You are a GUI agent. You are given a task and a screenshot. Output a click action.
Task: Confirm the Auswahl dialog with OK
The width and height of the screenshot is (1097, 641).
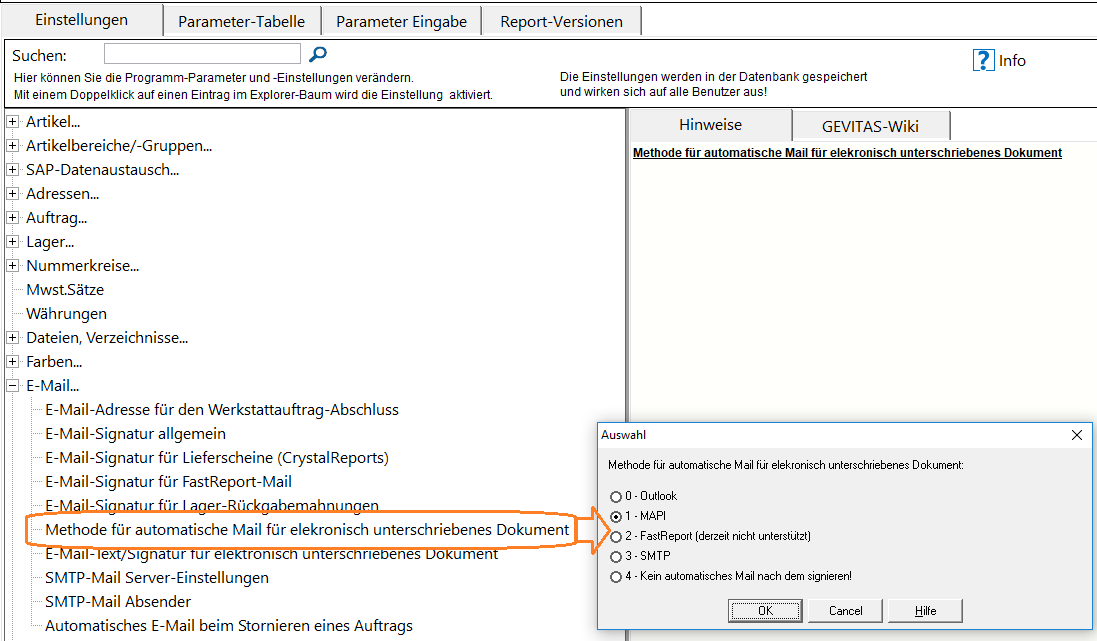coord(765,611)
